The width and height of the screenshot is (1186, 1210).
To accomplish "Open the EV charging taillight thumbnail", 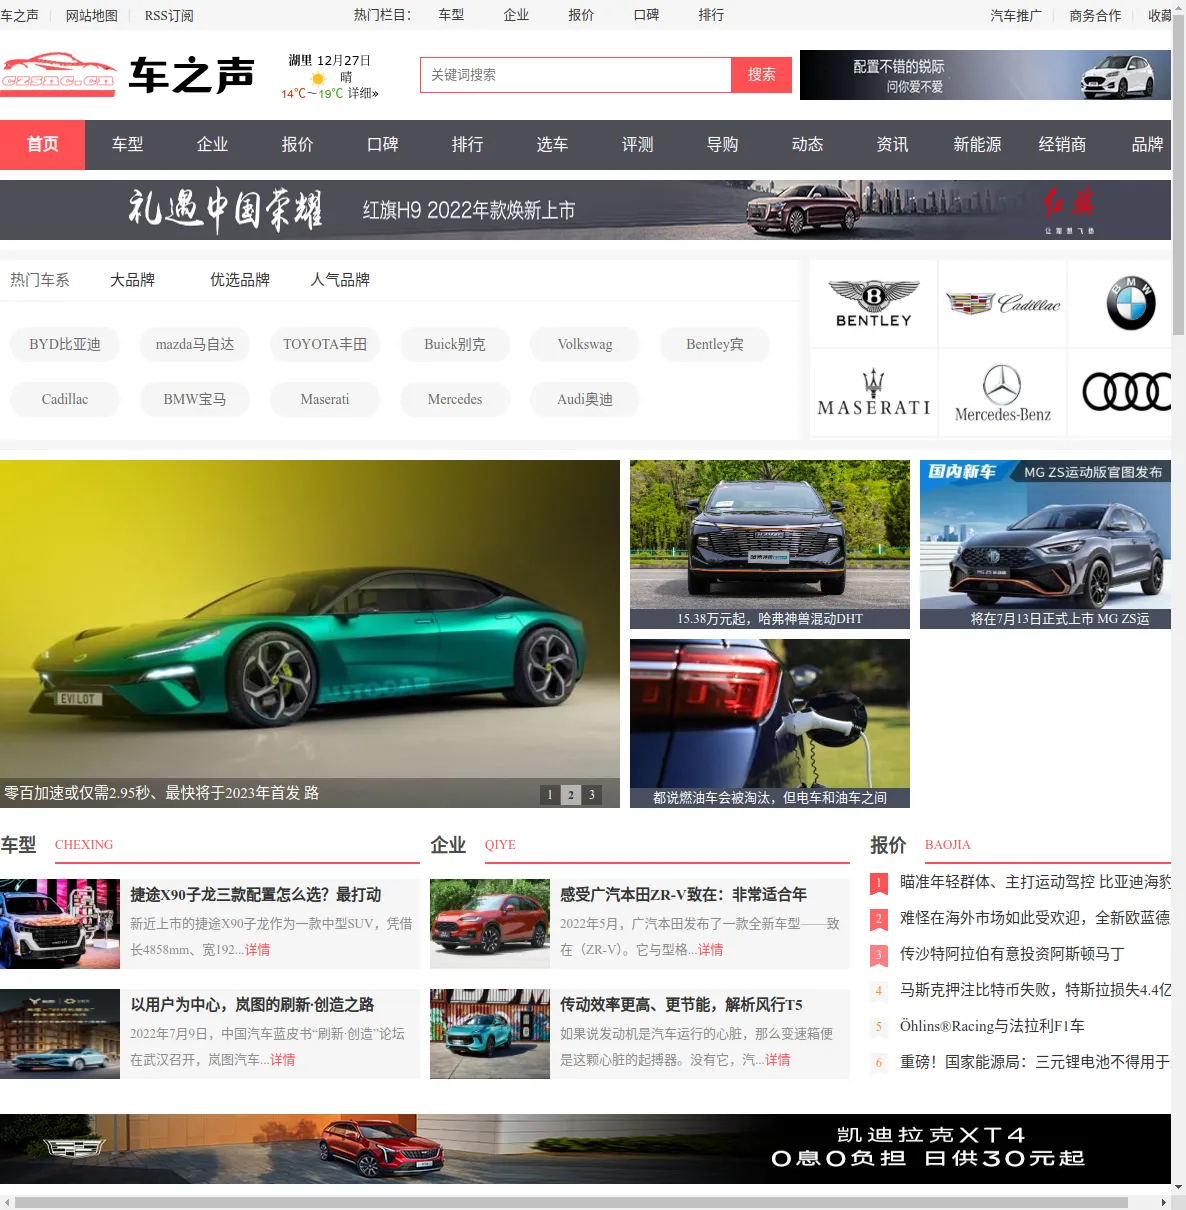I will (x=770, y=723).
